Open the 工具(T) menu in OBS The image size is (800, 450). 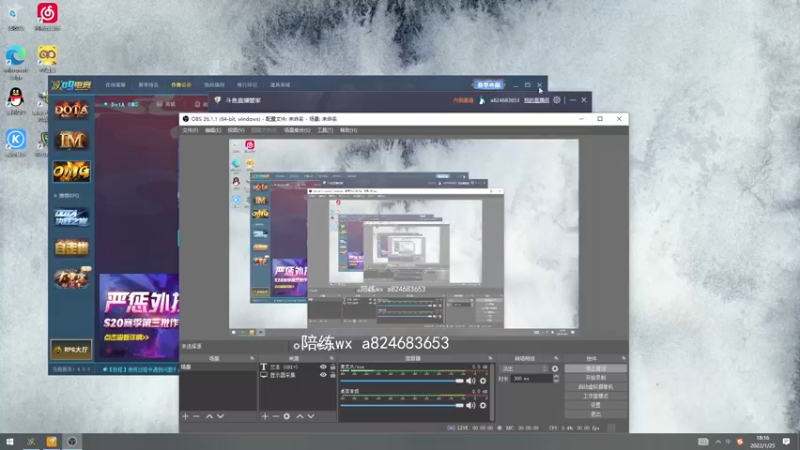click(325, 131)
